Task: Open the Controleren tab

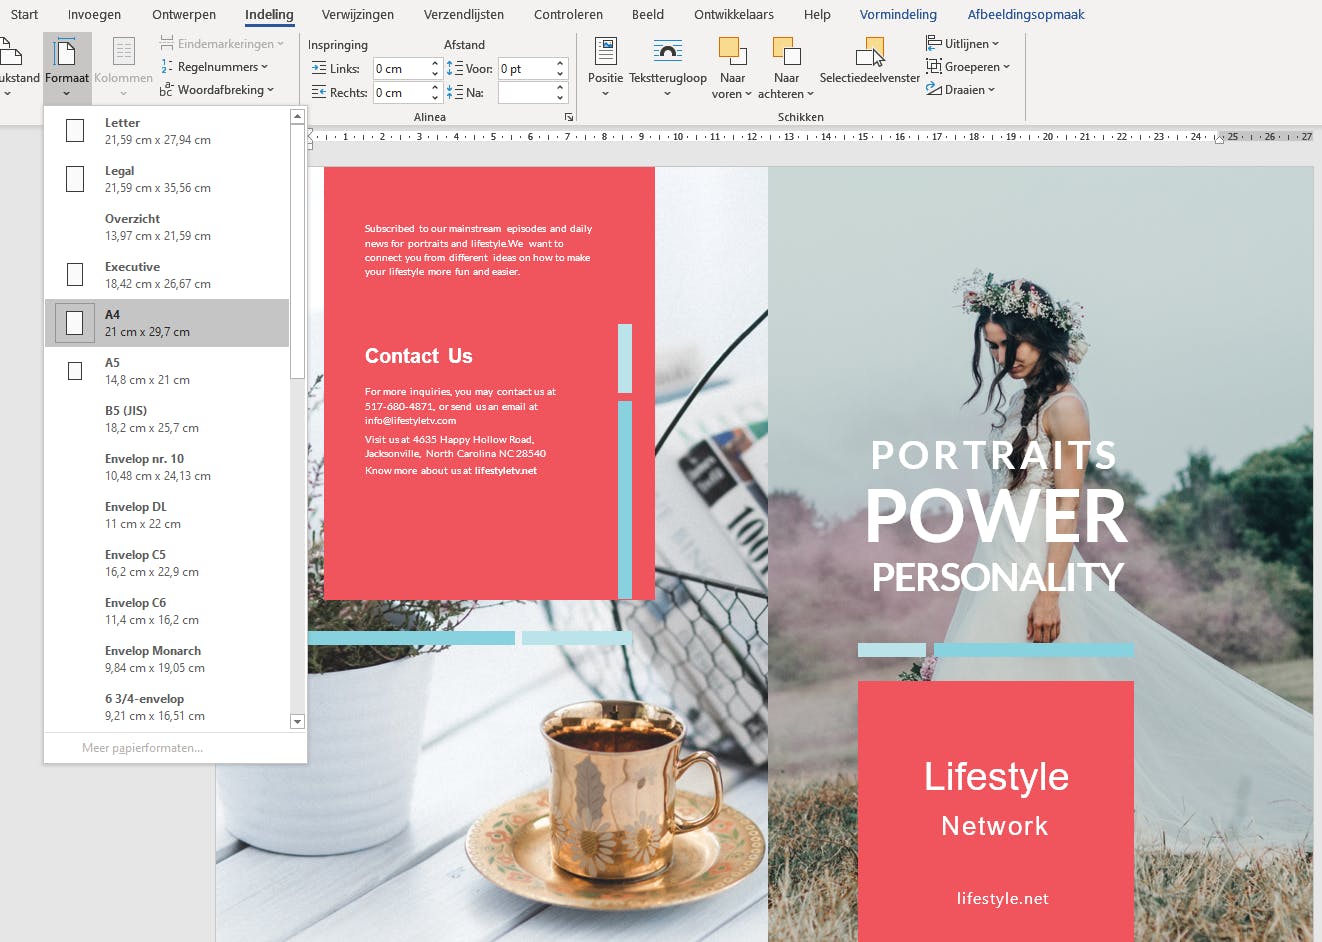Action: pyautogui.click(x=568, y=14)
